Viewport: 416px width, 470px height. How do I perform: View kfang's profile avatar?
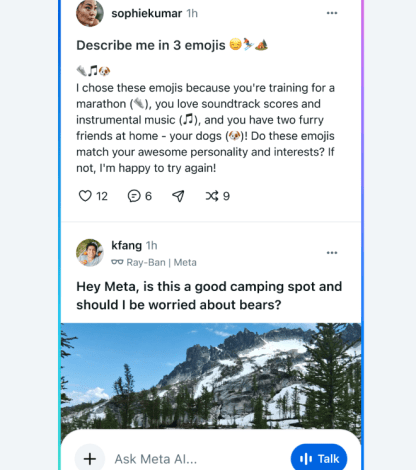pyautogui.click(x=90, y=252)
